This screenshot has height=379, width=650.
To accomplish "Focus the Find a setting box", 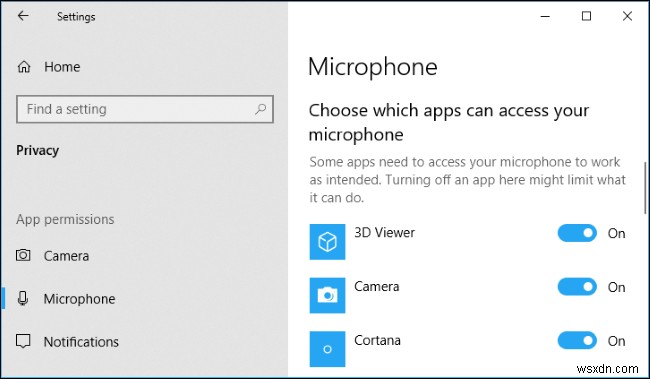I will pyautogui.click(x=145, y=109).
